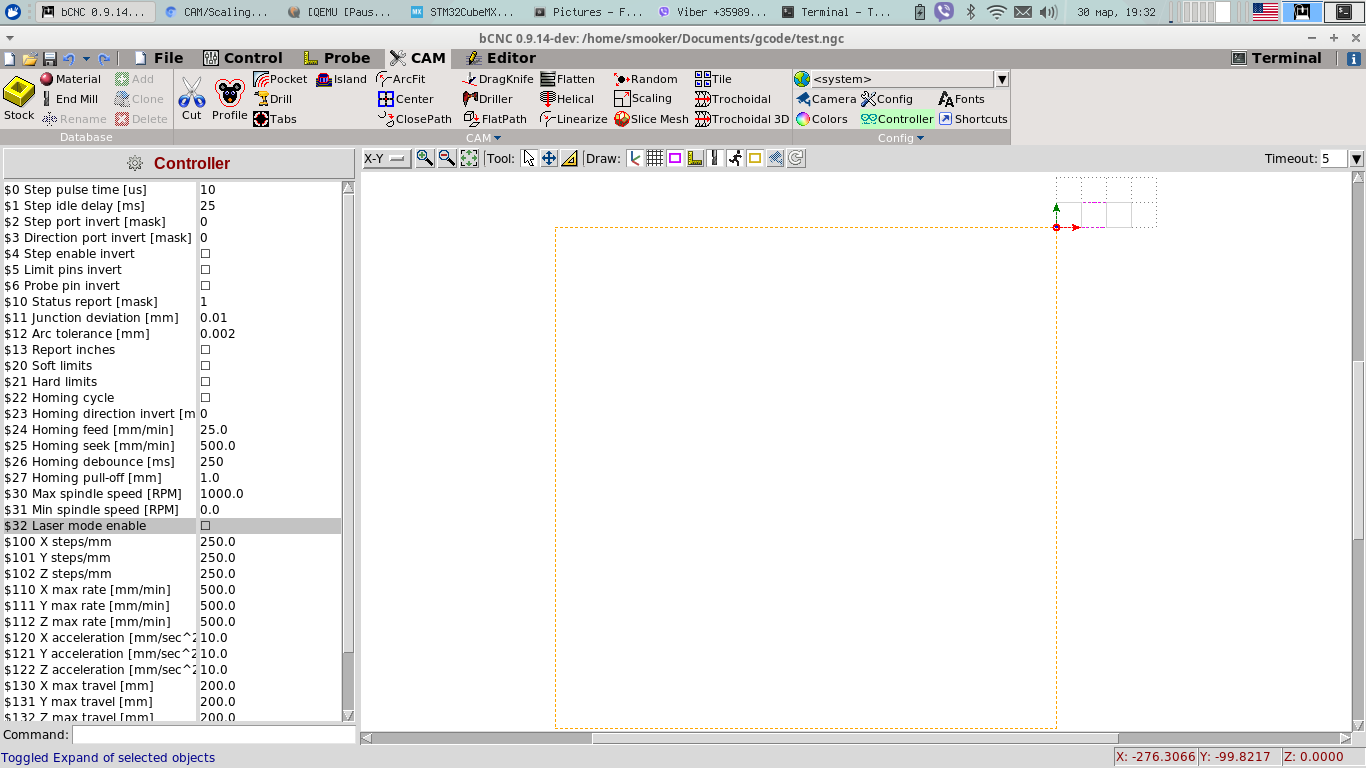Viewport: 1366px width, 768px height.
Task: Enable $32 Laser mode checkbox
Action: coord(206,526)
